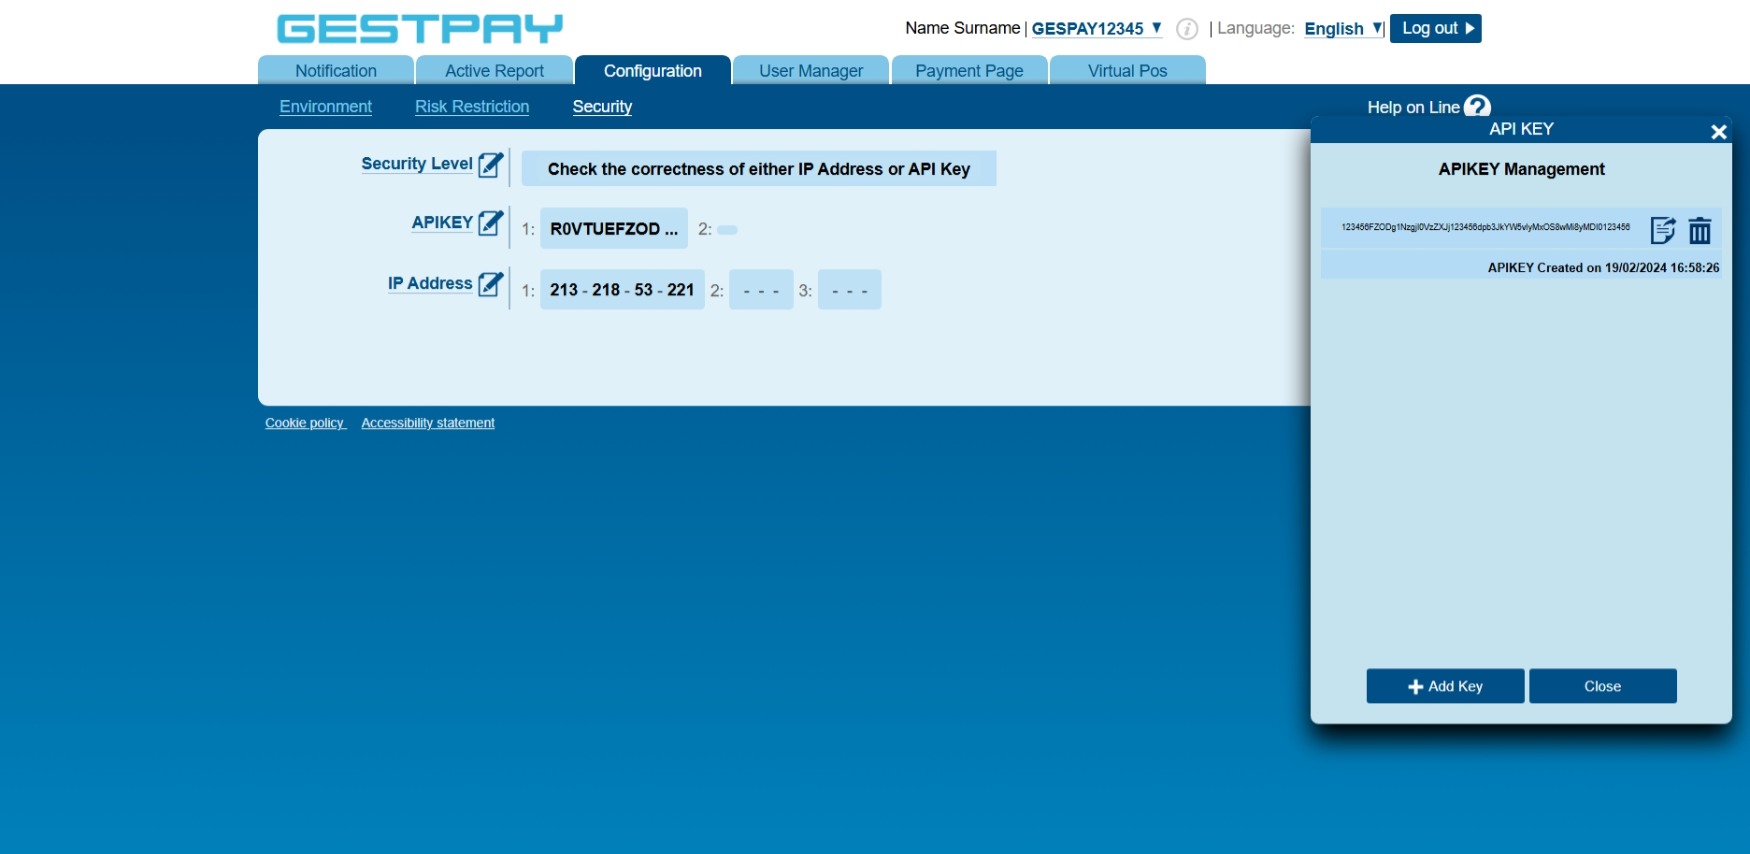The height and width of the screenshot is (854, 1750).
Task: Switch to the Notification tab
Action: 336,70
